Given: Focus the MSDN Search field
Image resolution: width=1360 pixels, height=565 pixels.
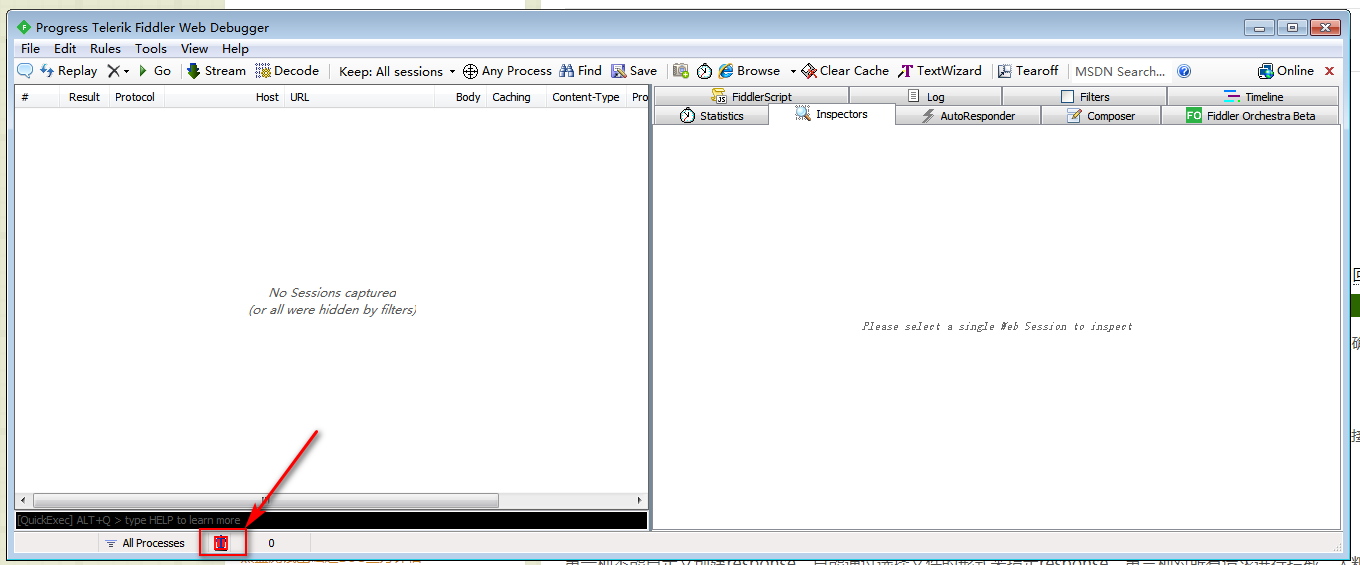Looking at the screenshot, I should click(x=1120, y=71).
